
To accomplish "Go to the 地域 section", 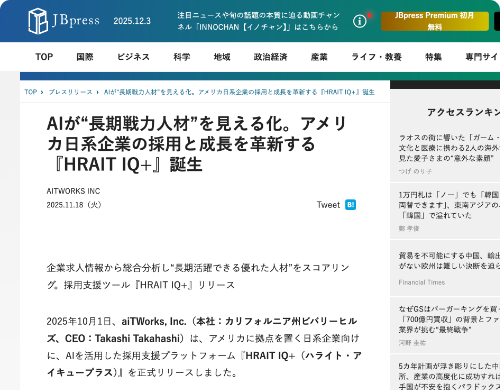I will 222,57.
